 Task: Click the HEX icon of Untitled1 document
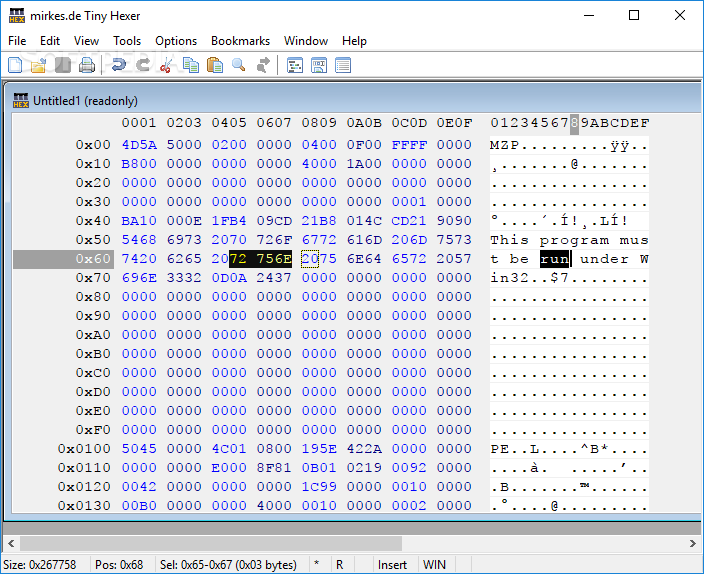point(21,101)
